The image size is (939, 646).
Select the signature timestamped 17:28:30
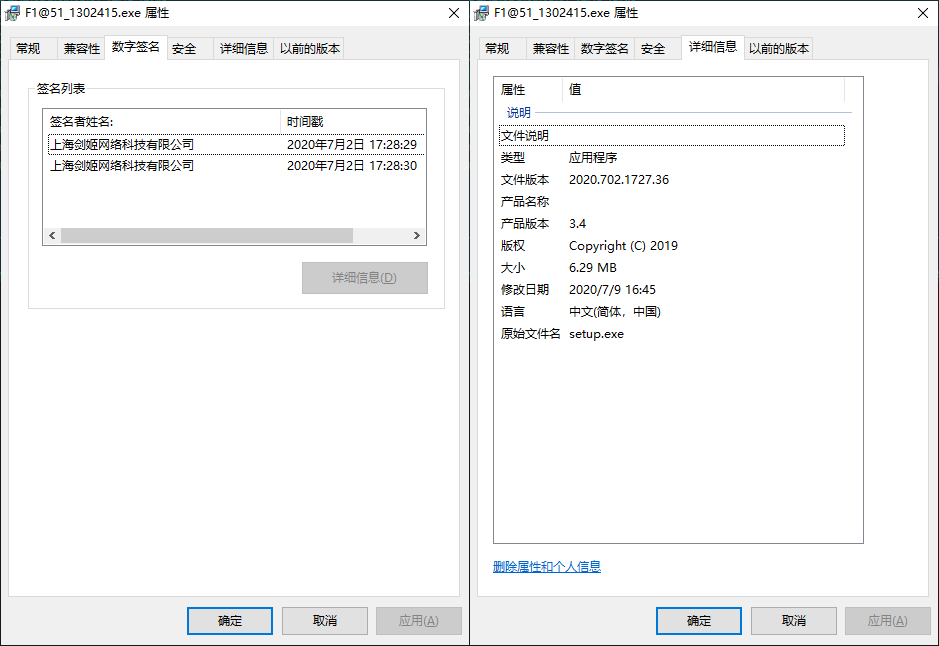tap(200, 165)
